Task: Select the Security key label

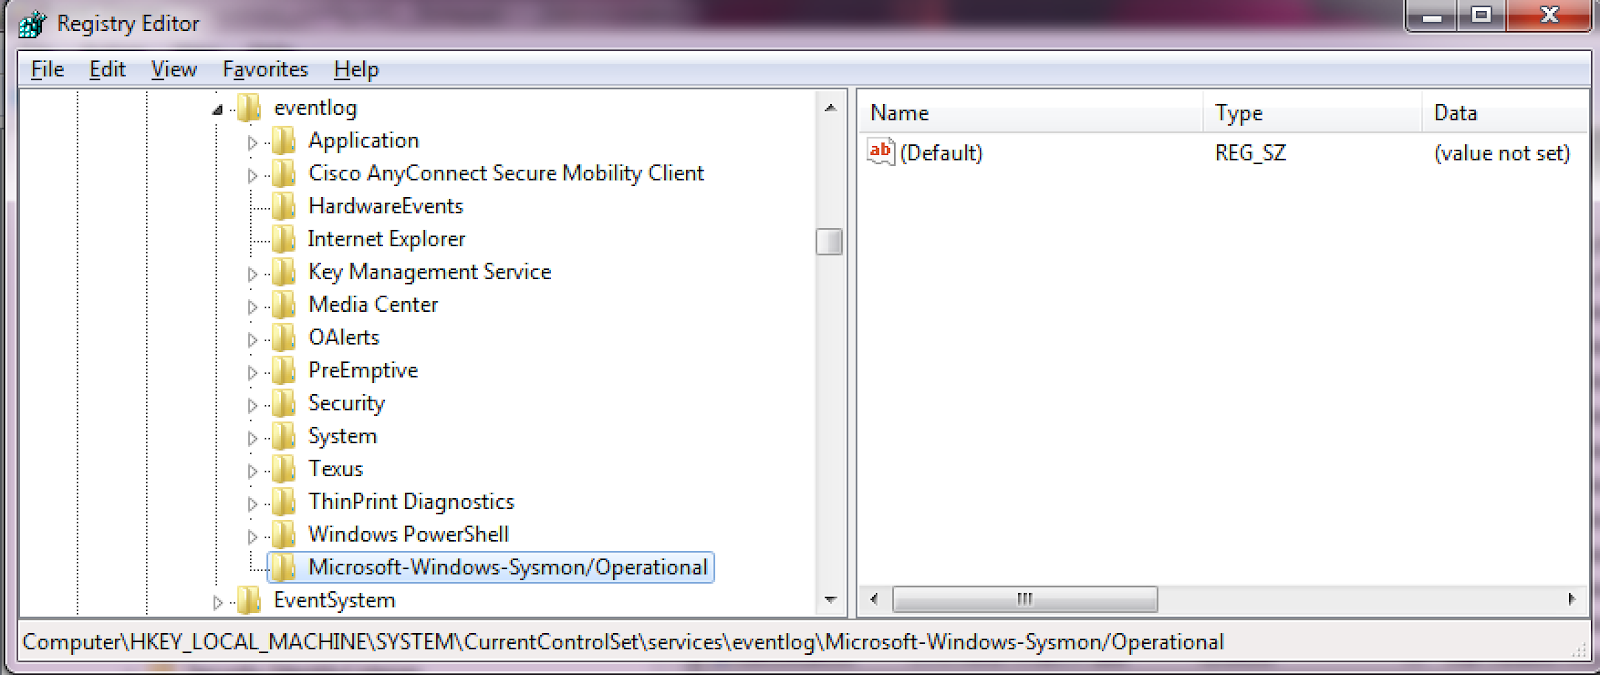Action: 346,403
